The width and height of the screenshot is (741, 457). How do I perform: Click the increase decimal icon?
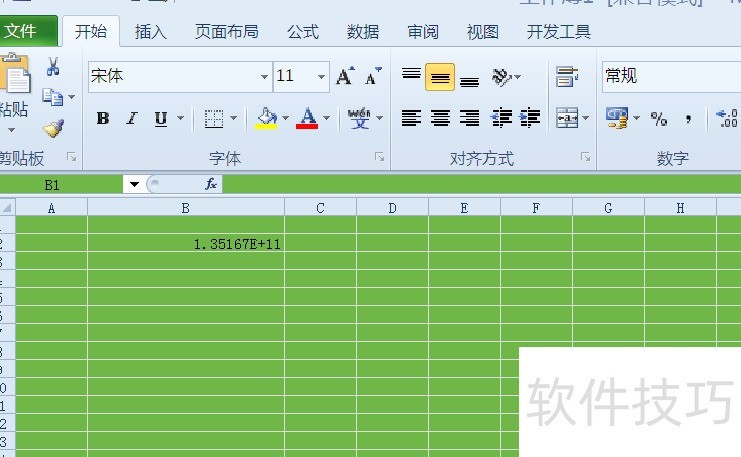click(x=727, y=118)
